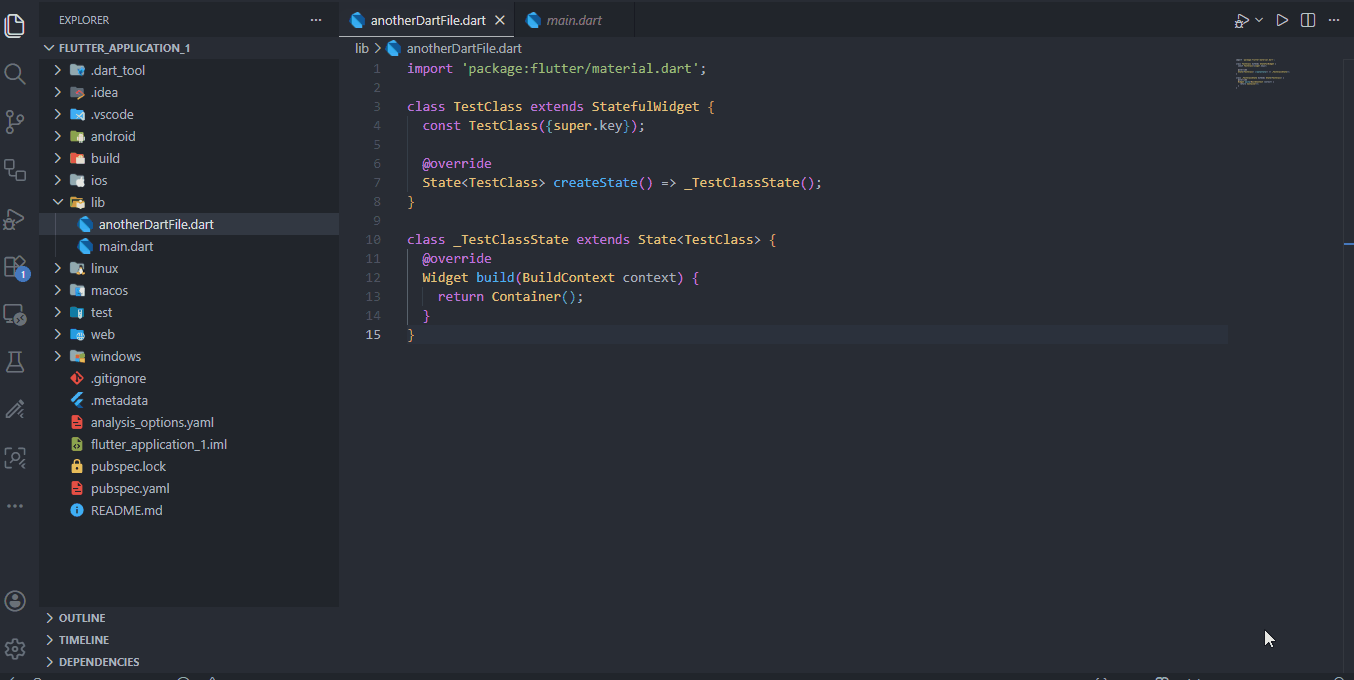
Task: Split the editor with the split icon
Action: (1307, 19)
